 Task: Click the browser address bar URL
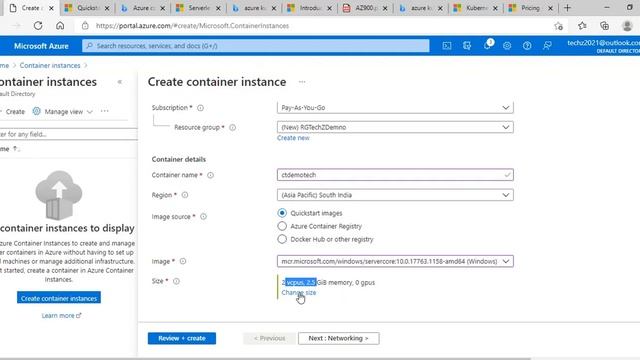tap(192, 26)
